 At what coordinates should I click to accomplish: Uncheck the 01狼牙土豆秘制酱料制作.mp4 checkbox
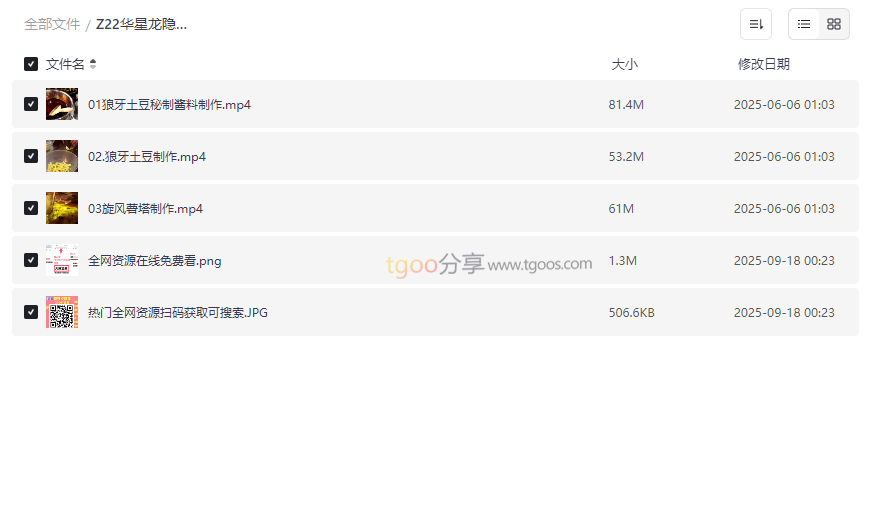pos(31,104)
